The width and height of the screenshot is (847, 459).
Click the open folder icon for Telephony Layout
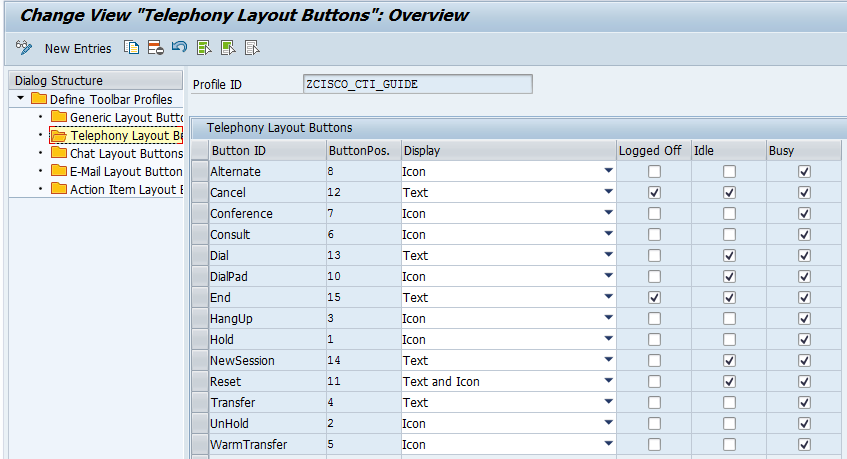point(59,136)
